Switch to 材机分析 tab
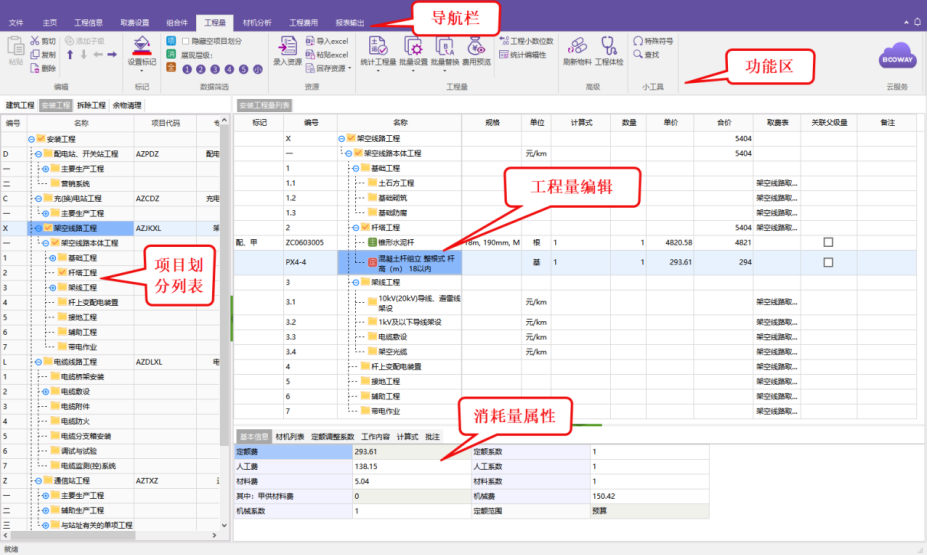This screenshot has width=928, height=555. 257,22
